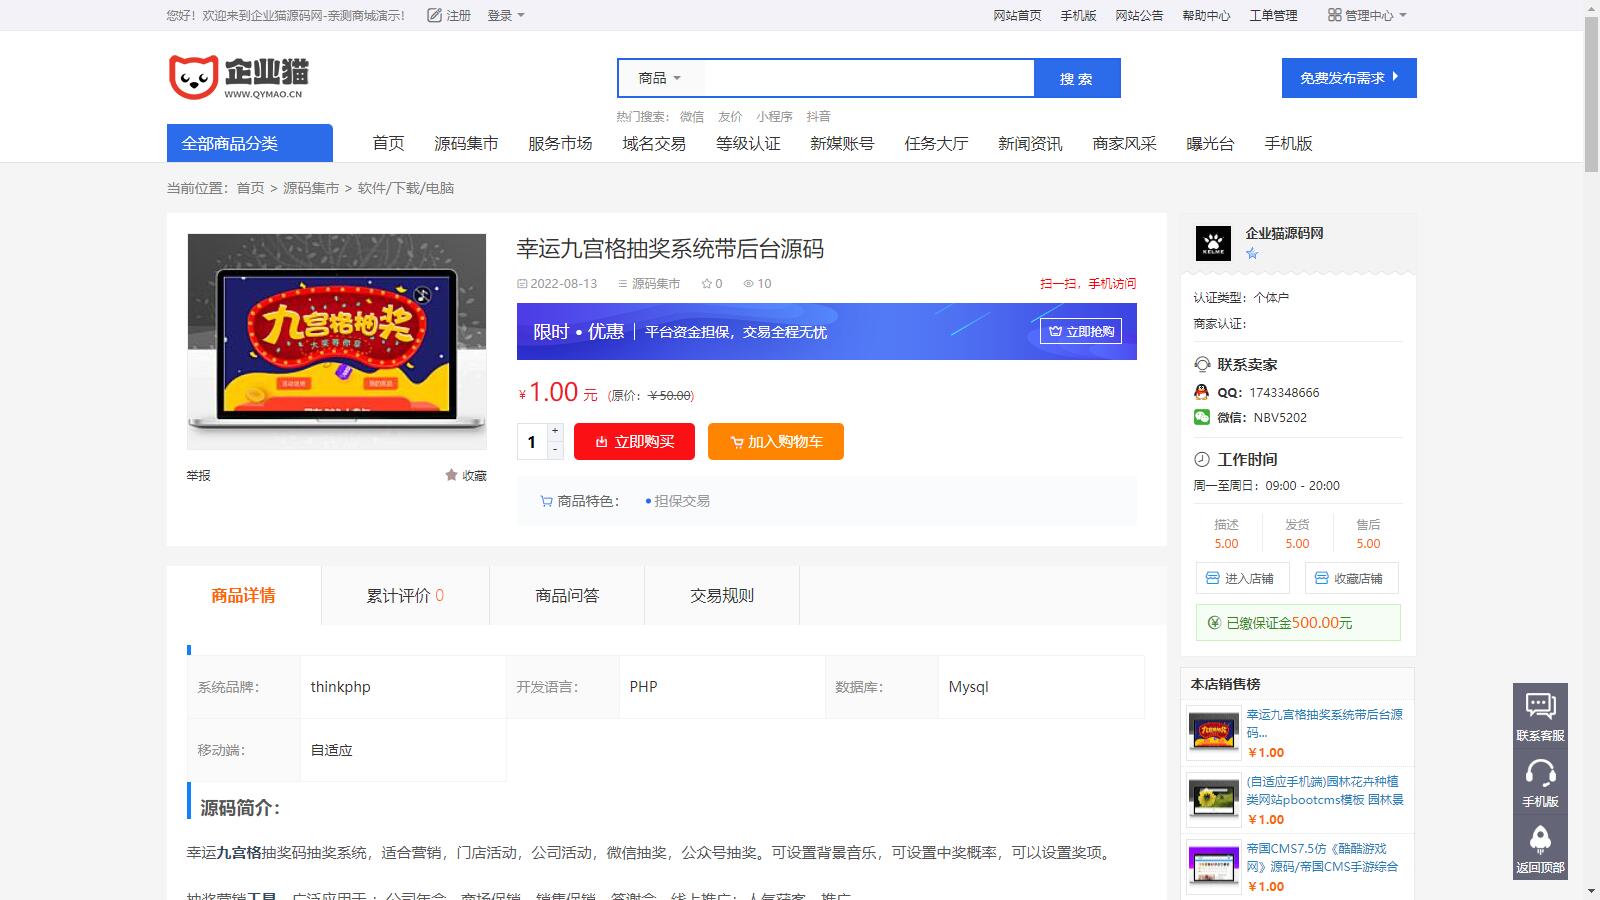Open 源码集市 in the navigation bar
The width and height of the screenshot is (1600, 900).
[466, 143]
